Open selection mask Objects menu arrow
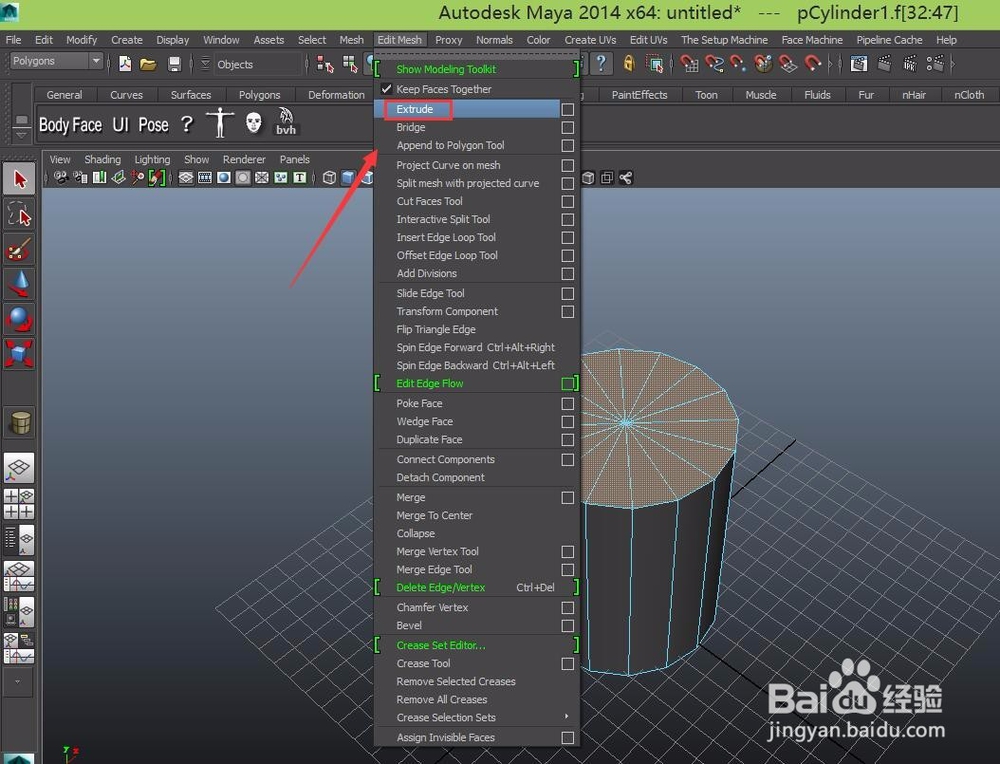This screenshot has width=1000, height=764. (x=205, y=64)
